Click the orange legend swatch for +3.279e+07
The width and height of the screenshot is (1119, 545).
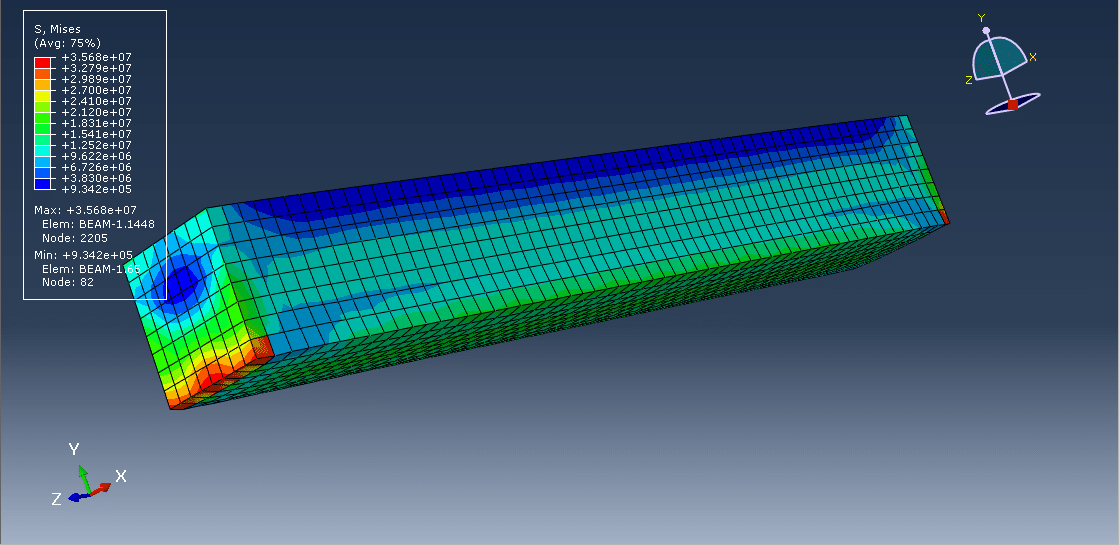[x=42, y=73]
